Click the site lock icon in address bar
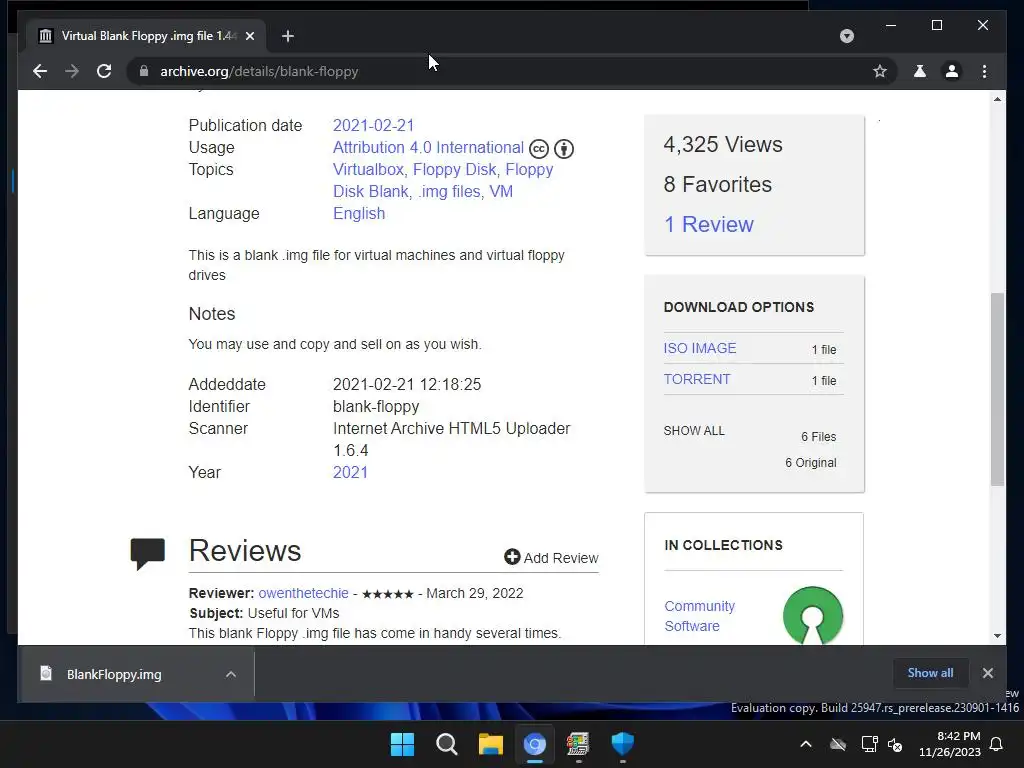 click(x=144, y=71)
